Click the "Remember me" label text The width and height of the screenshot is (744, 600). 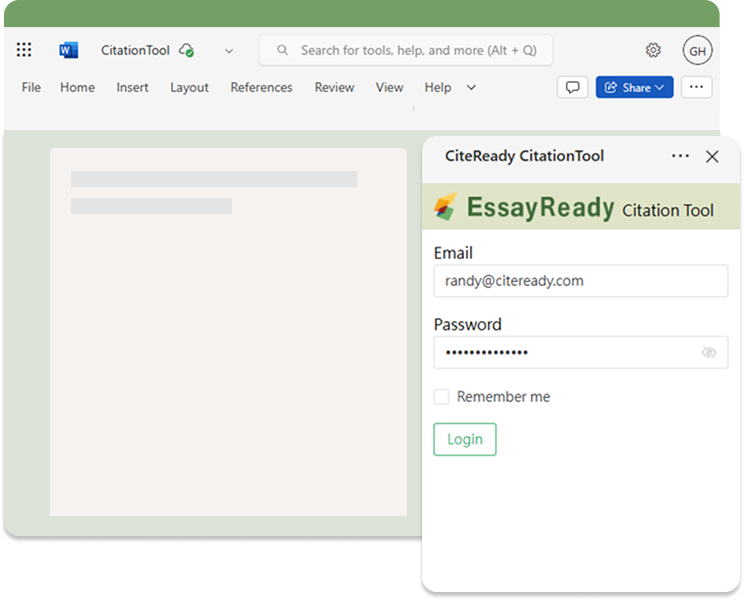[x=503, y=397]
